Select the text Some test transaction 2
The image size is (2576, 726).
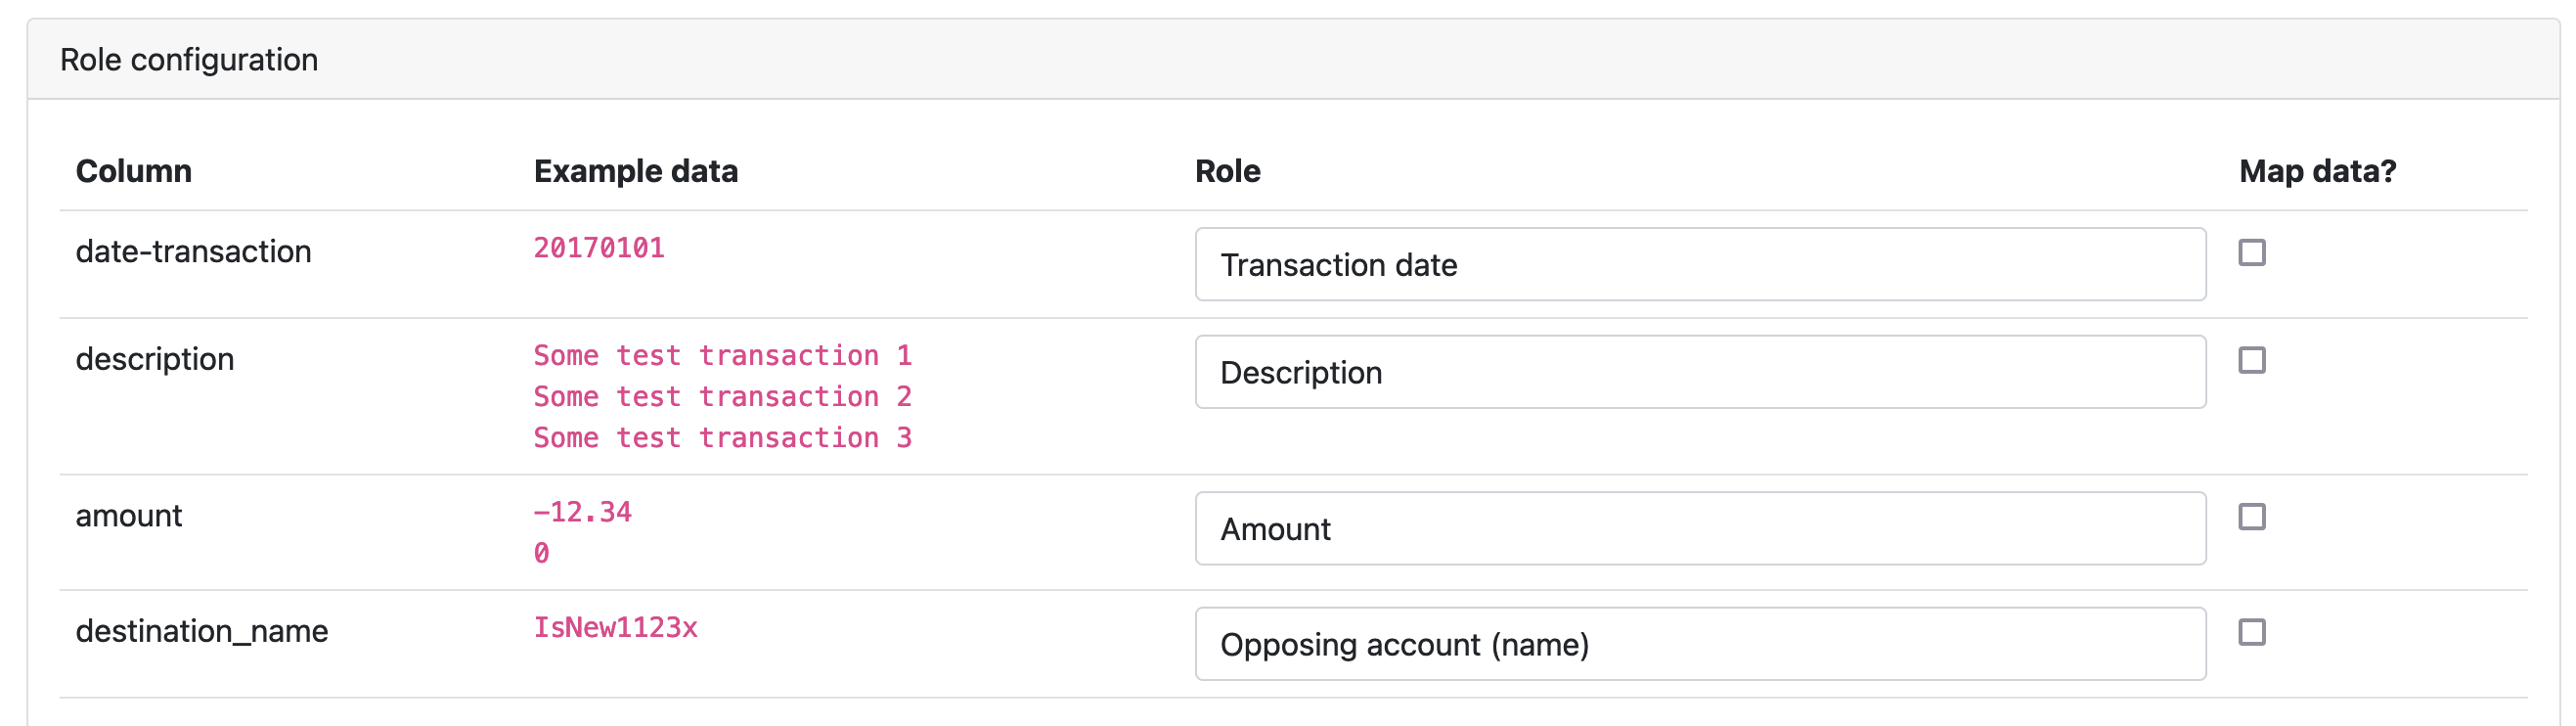722,396
